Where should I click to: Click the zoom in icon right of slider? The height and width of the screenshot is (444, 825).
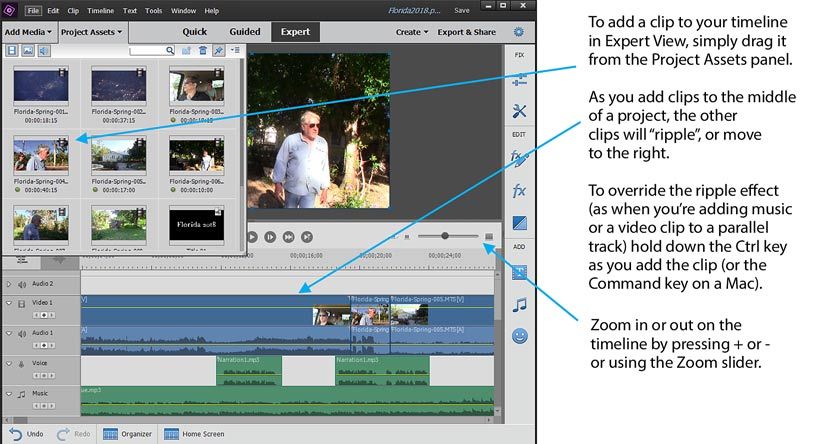(x=489, y=237)
